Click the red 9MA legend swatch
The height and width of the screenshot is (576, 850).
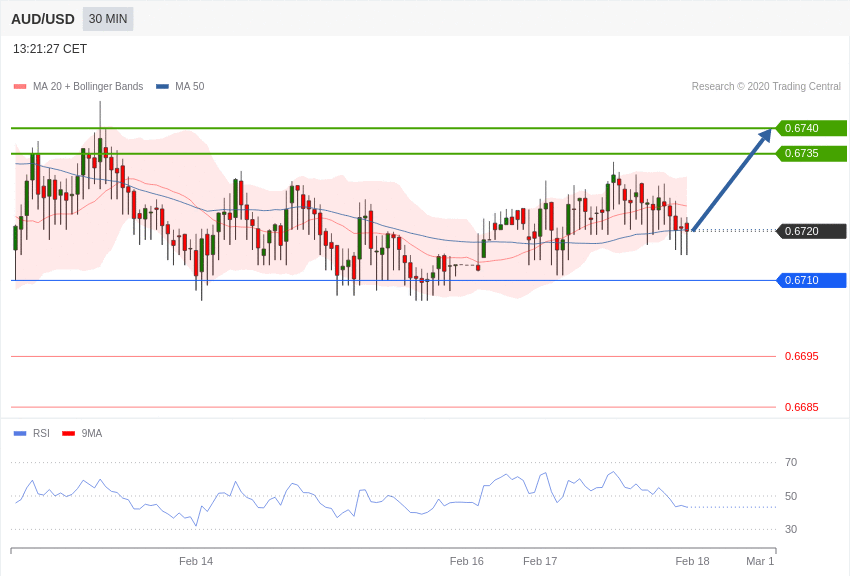68,433
